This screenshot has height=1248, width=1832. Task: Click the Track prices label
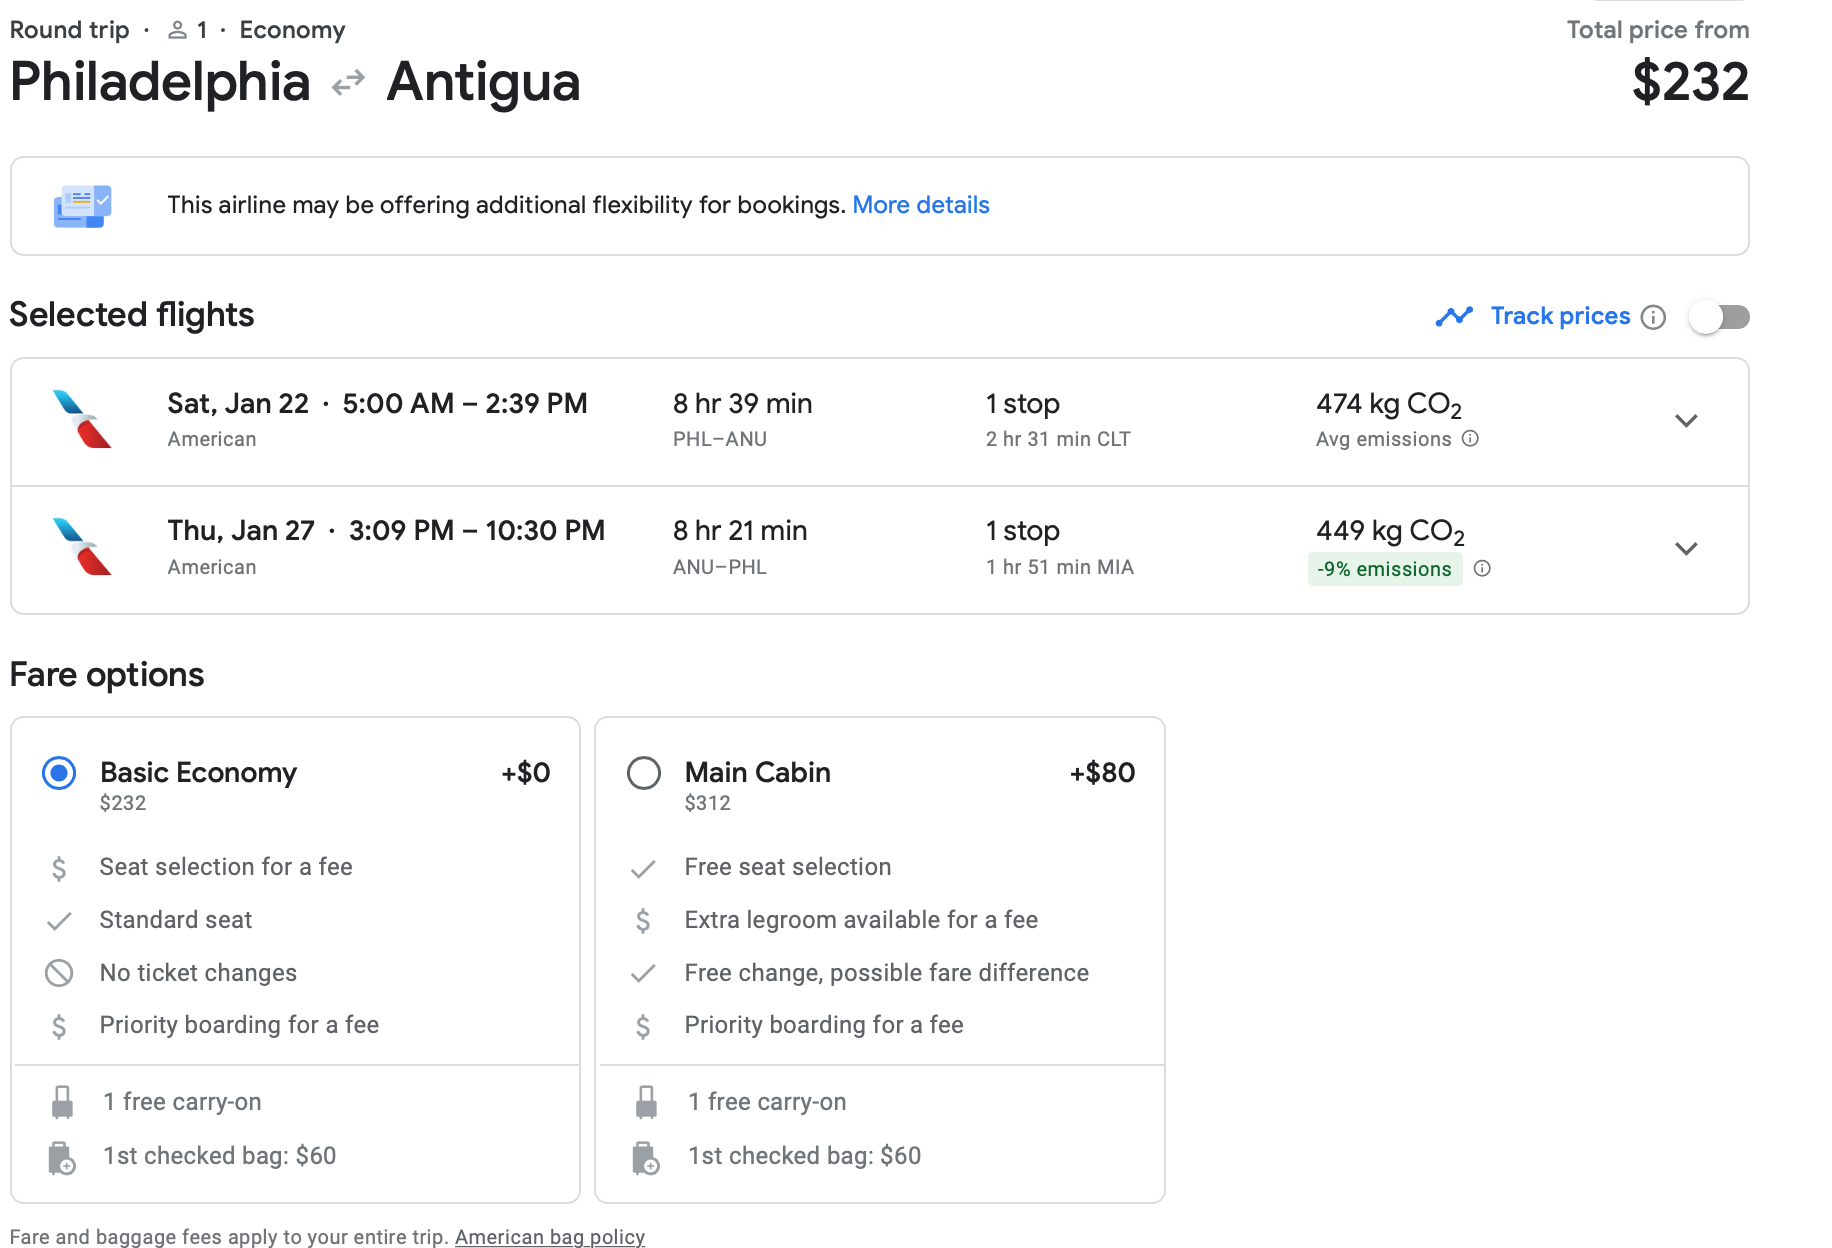[1560, 316]
